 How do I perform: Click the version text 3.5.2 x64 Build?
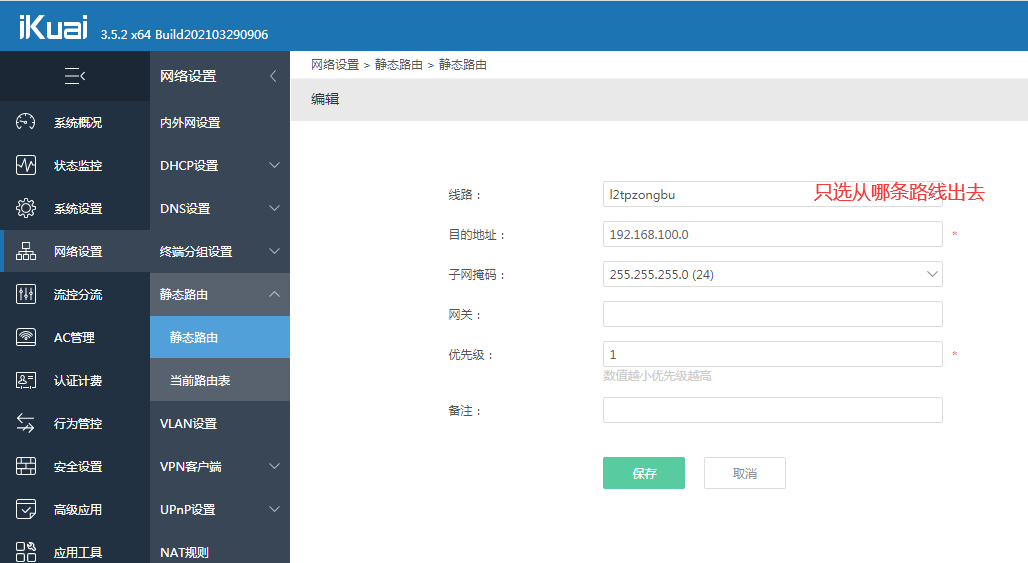click(x=184, y=35)
